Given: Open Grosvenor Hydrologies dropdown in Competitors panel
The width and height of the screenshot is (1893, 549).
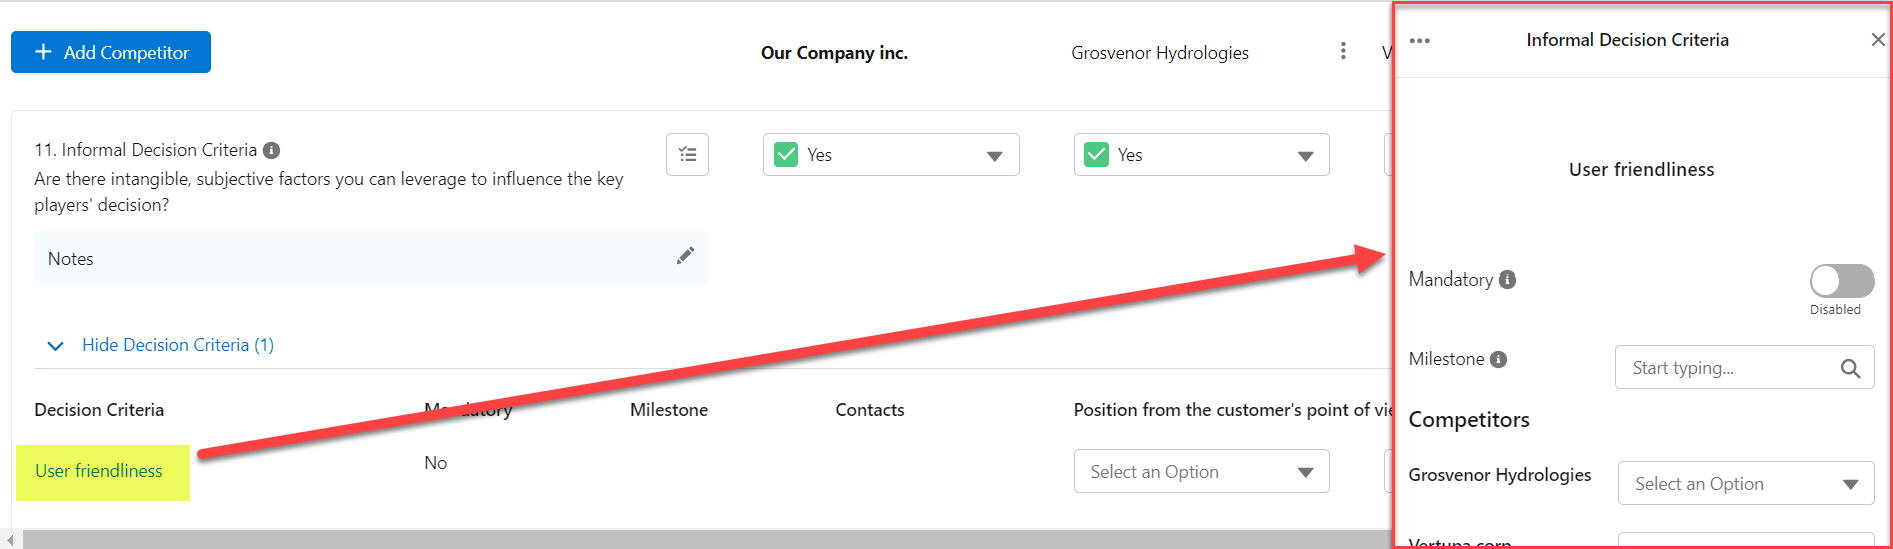Looking at the screenshot, I should (1745, 484).
